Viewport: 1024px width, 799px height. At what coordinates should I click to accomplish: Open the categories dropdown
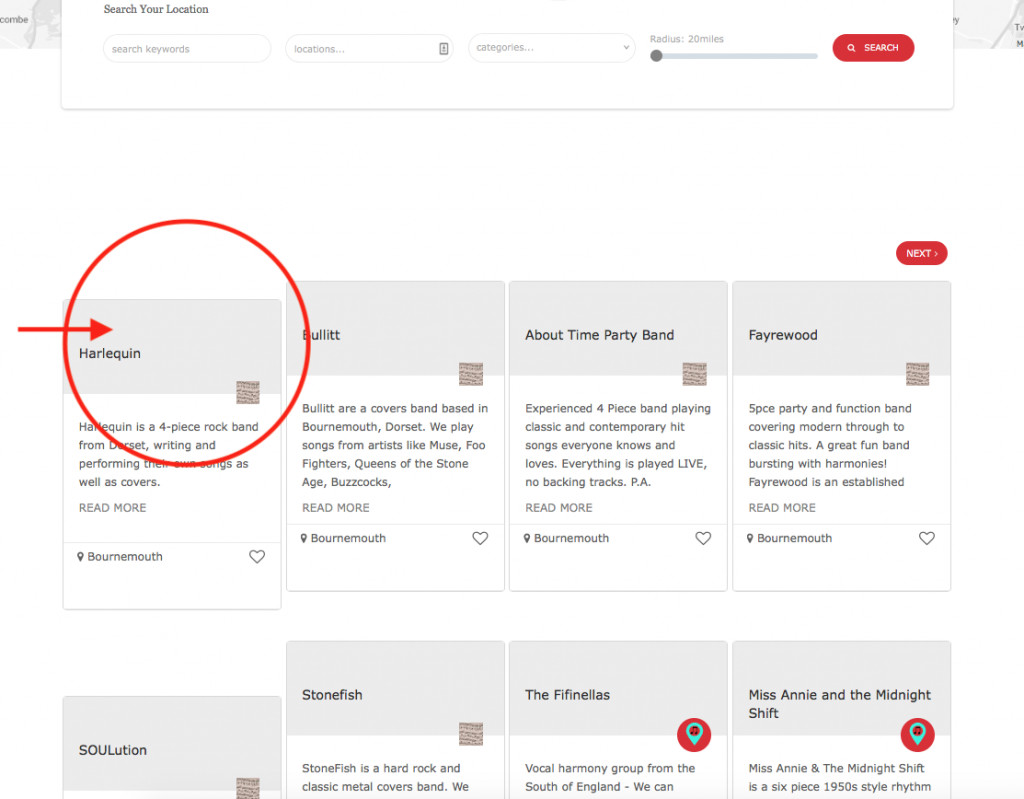[x=551, y=47]
